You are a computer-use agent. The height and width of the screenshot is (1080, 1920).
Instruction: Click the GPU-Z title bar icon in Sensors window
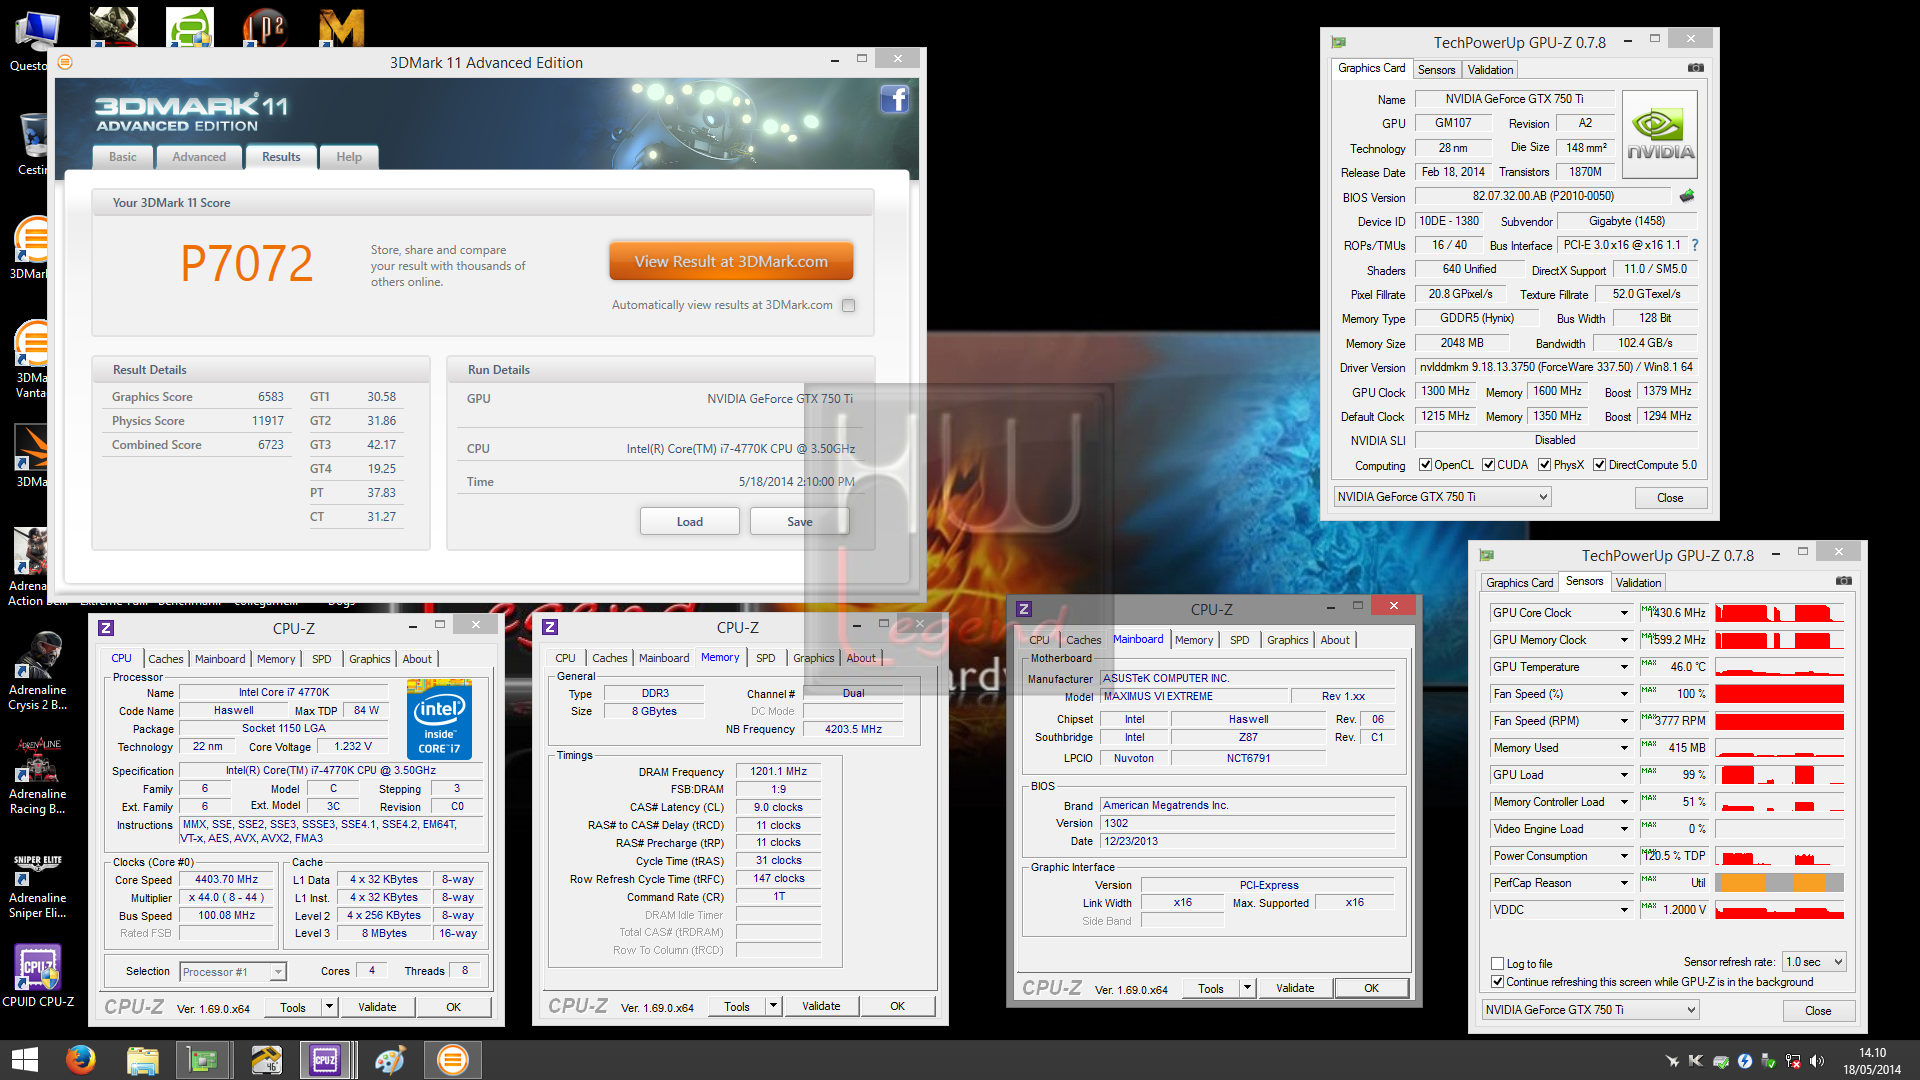(x=1486, y=555)
